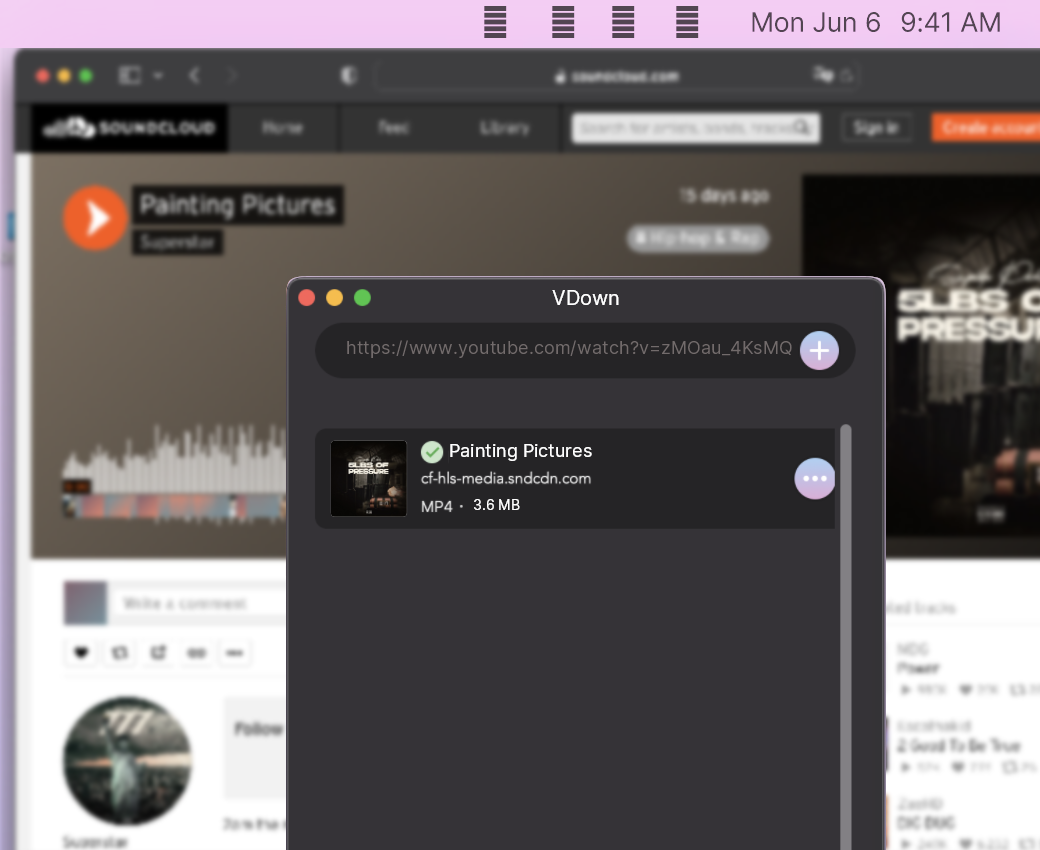1040x850 pixels.
Task: Click the plus button to add URL
Action: pyautogui.click(x=819, y=350)
